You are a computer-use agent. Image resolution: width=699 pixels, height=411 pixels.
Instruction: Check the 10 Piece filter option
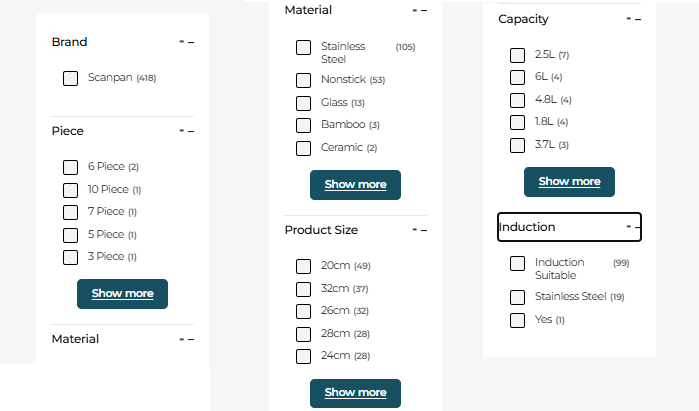coord(71,190)
